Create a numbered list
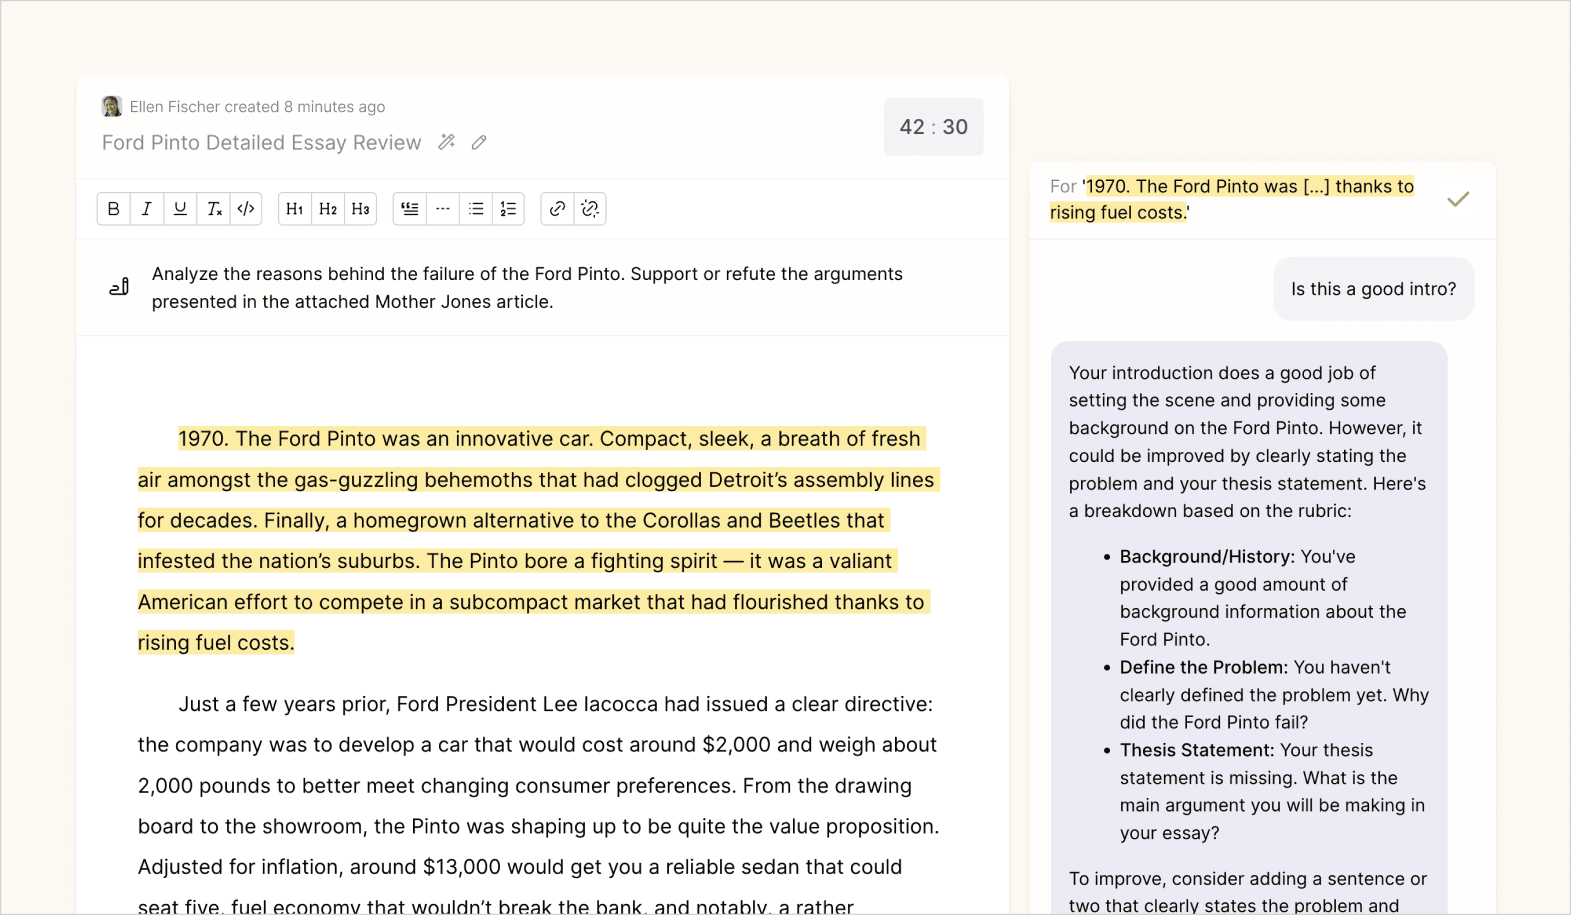 pyautogui.click(x=509, y=209)
